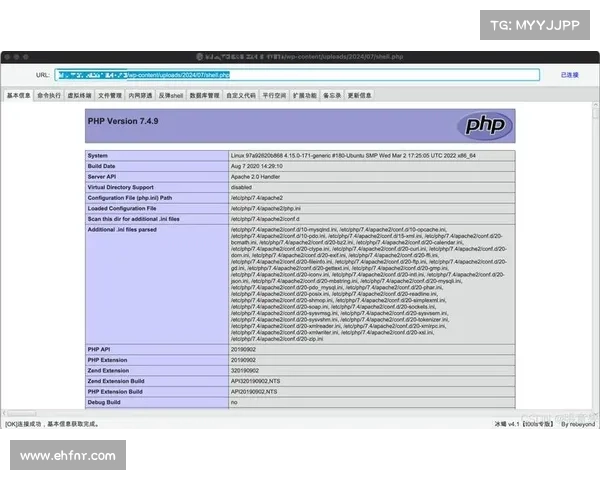Open the 自定义代码 tab
The height and width of the screenshot is (480, 600).
pos(241,95)
